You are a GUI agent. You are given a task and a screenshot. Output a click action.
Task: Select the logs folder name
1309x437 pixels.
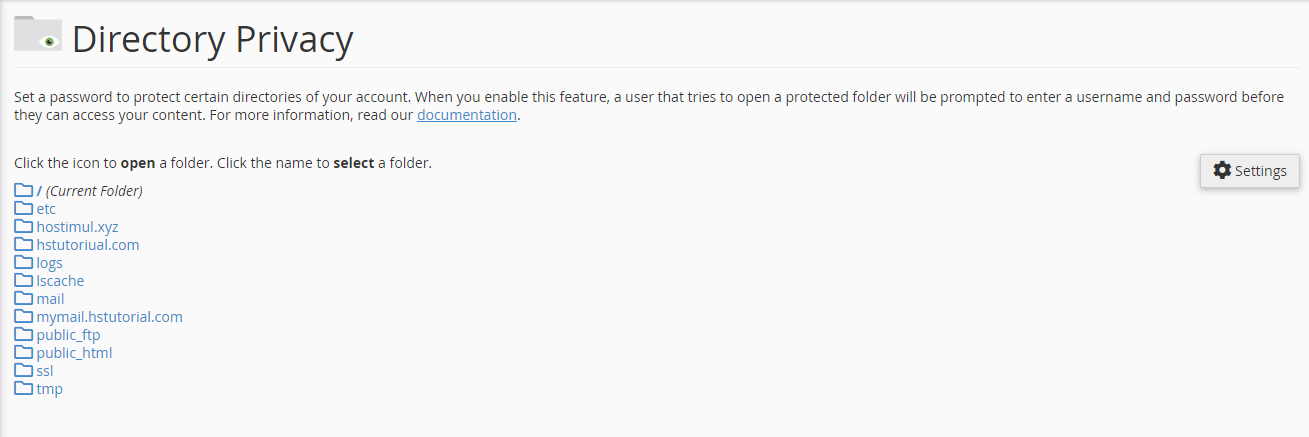click(49, 263)
